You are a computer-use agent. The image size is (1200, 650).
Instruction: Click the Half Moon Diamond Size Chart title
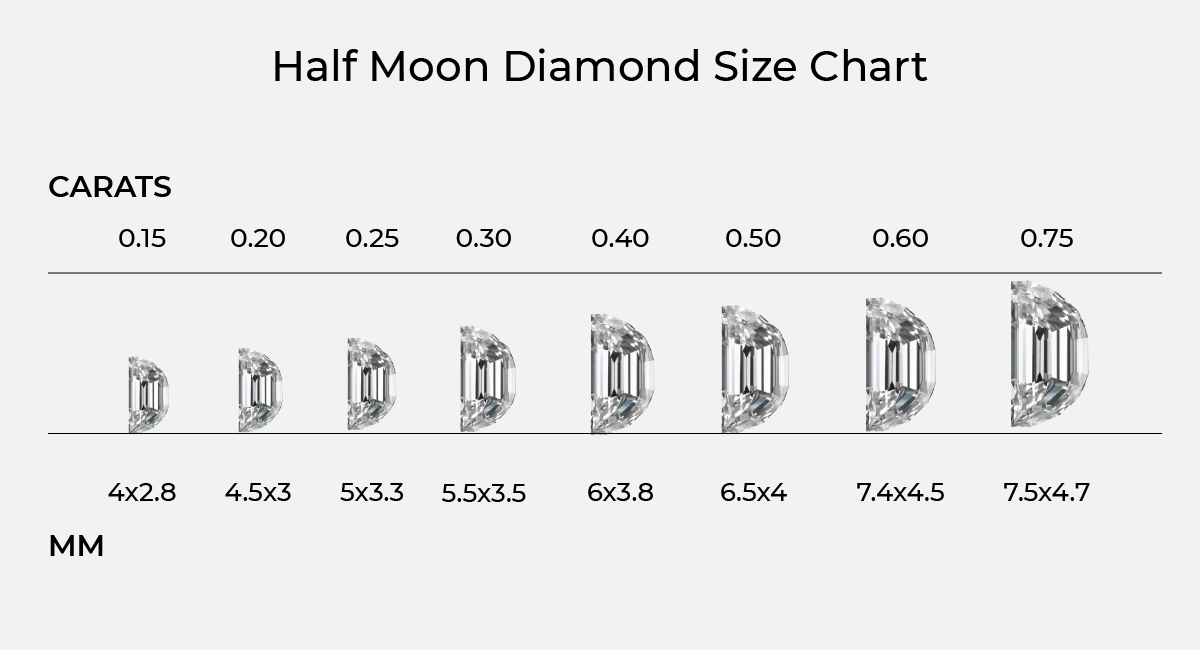pyautogui.click(x=600, y=67)
